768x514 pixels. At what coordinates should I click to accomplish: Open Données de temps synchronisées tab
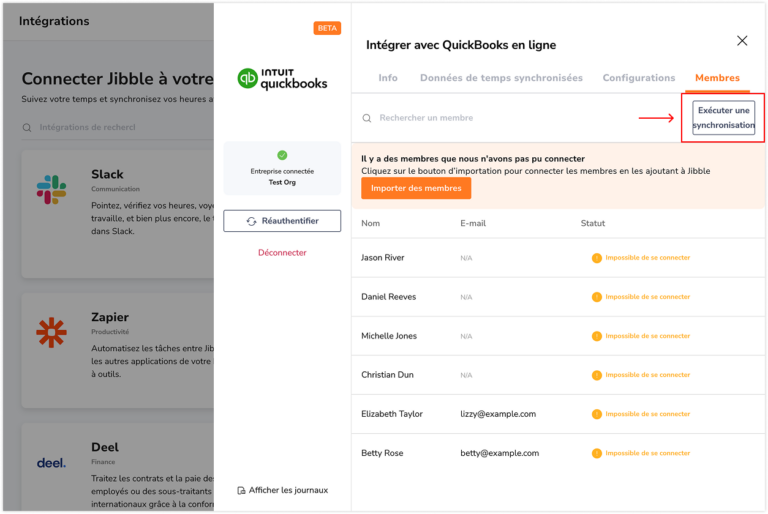tap(501, 78)
